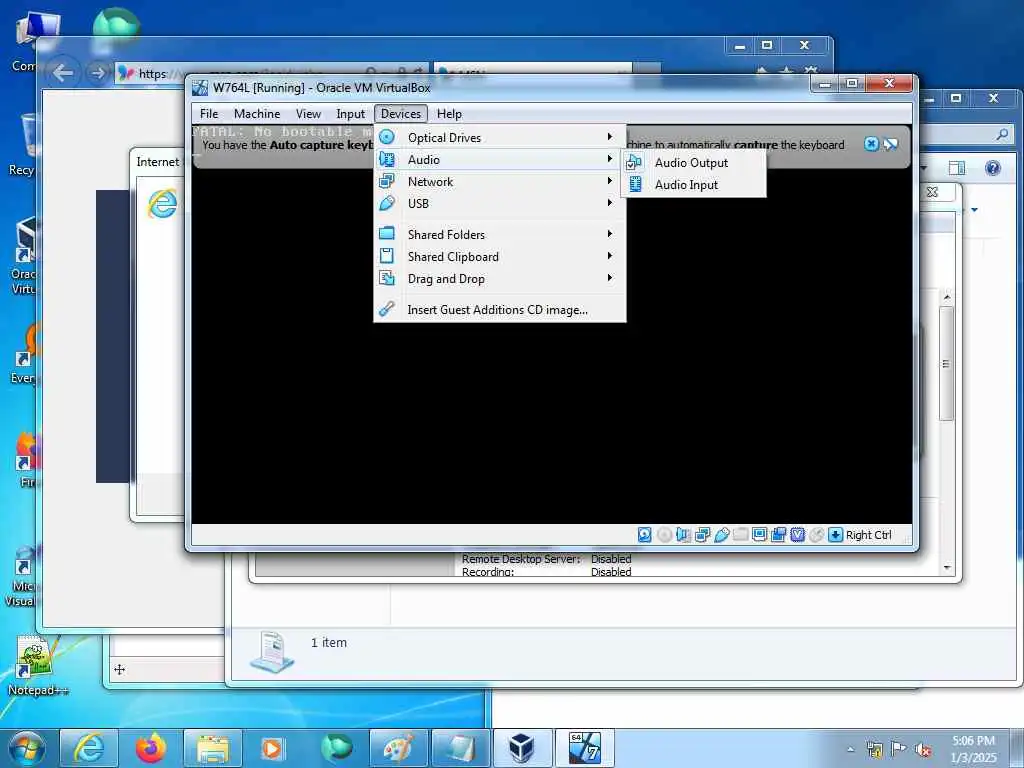The image size is (1024, 768).
Task: Click the VirtualBox window title bar icon
Action: (200, 88)
